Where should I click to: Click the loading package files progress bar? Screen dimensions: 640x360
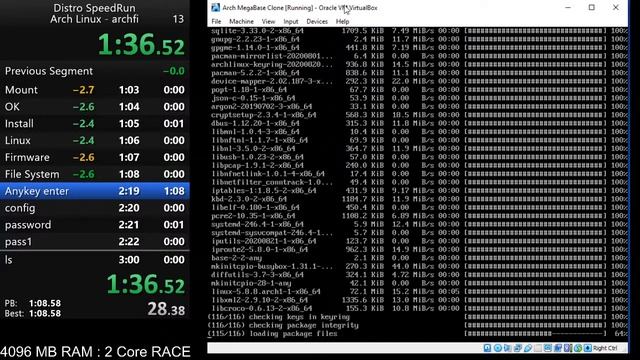tap(536, 334)
